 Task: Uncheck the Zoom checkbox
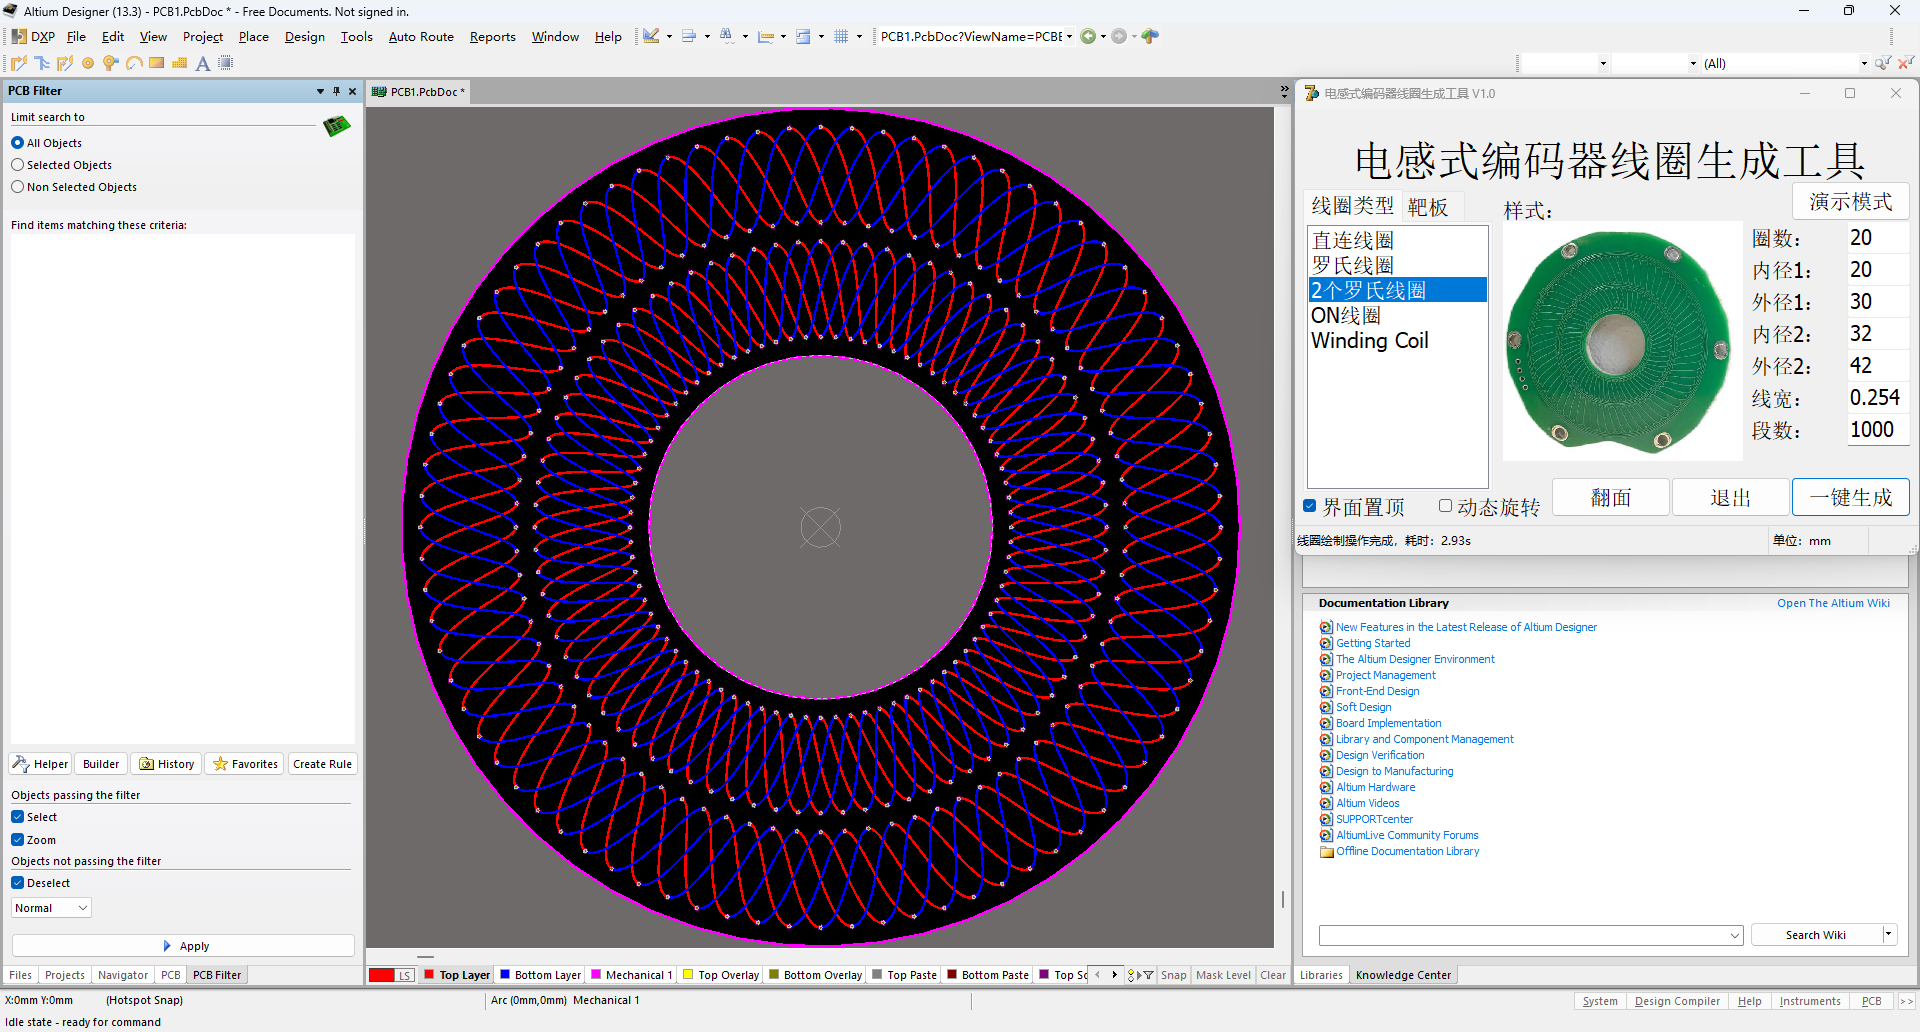[18, 840]
